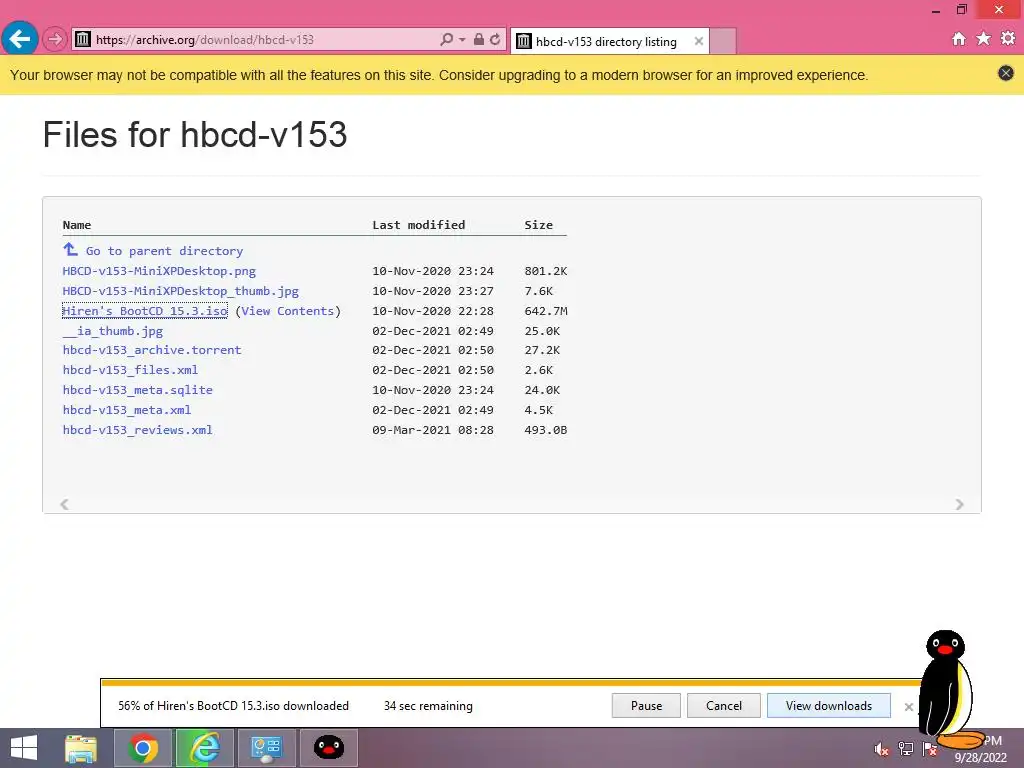Pause the Hiren's BootCD download
Screen dimensions: 1024x768
[x=647, y=706]
